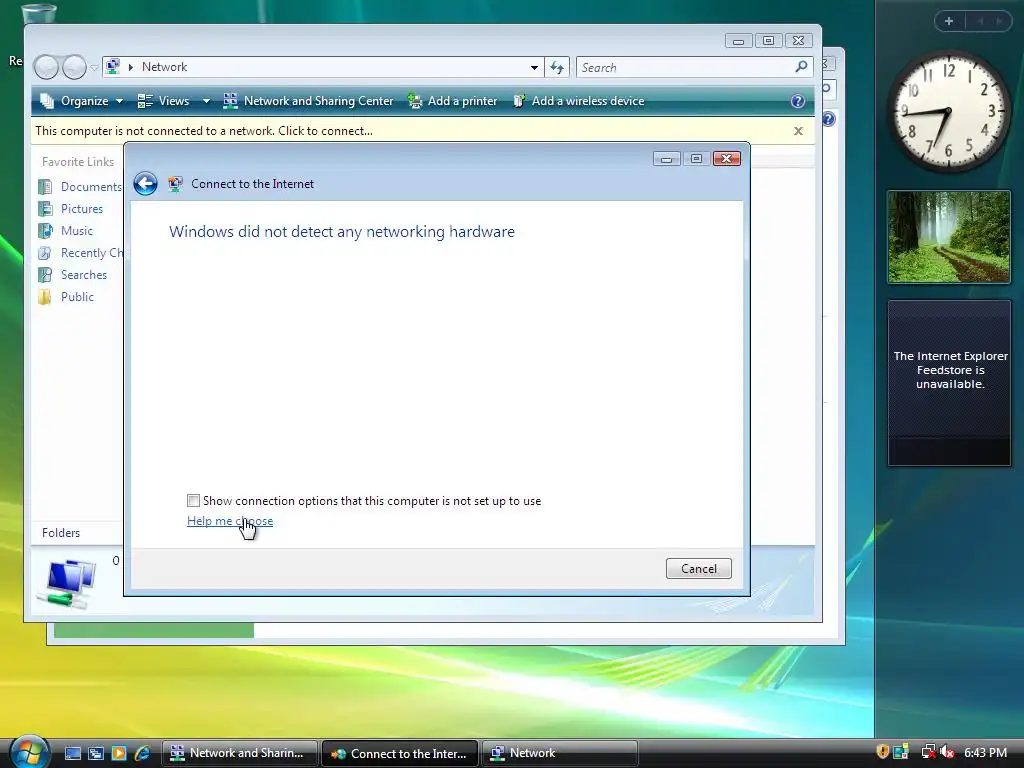
Task: Open the Help me choose link
Action: [x=230, y=521]
